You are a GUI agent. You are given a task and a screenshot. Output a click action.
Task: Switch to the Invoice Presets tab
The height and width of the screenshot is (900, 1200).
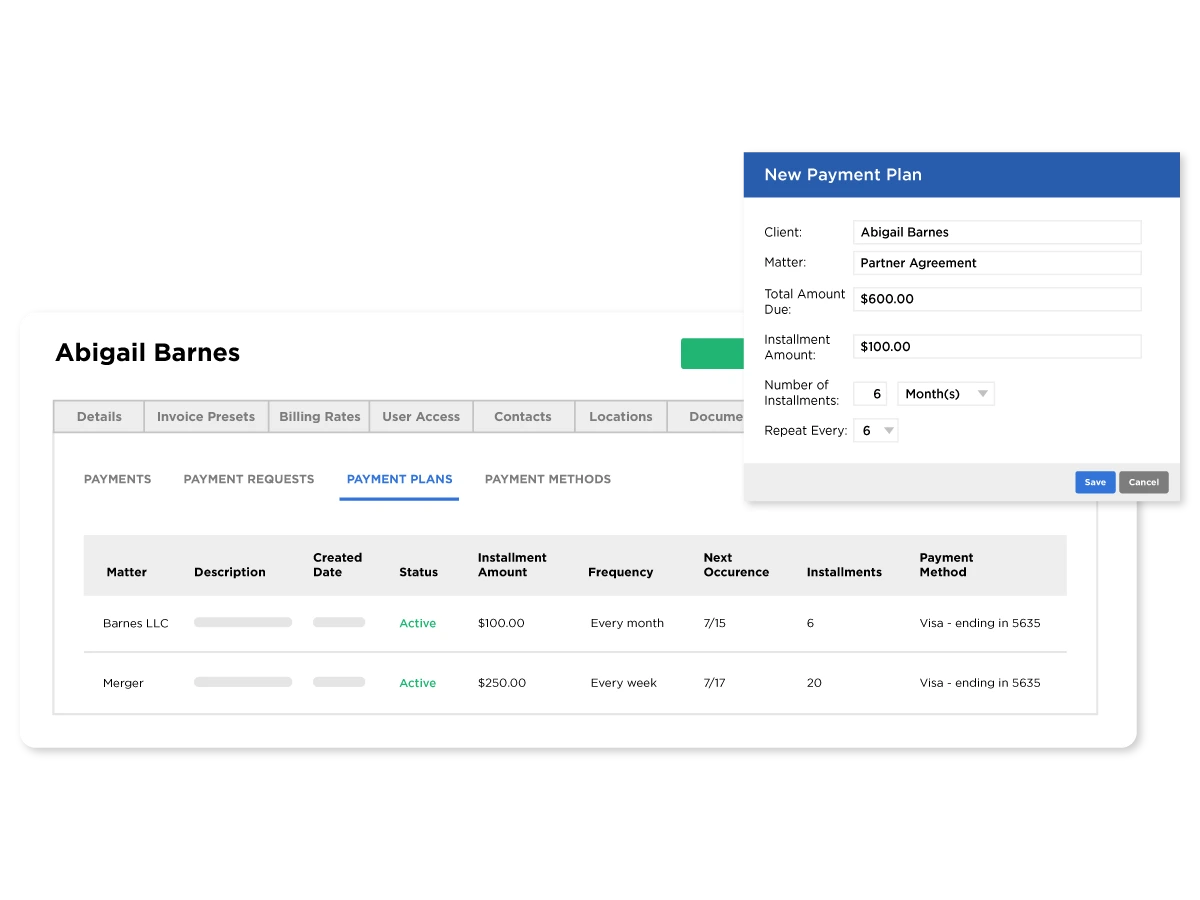[206, 417]
